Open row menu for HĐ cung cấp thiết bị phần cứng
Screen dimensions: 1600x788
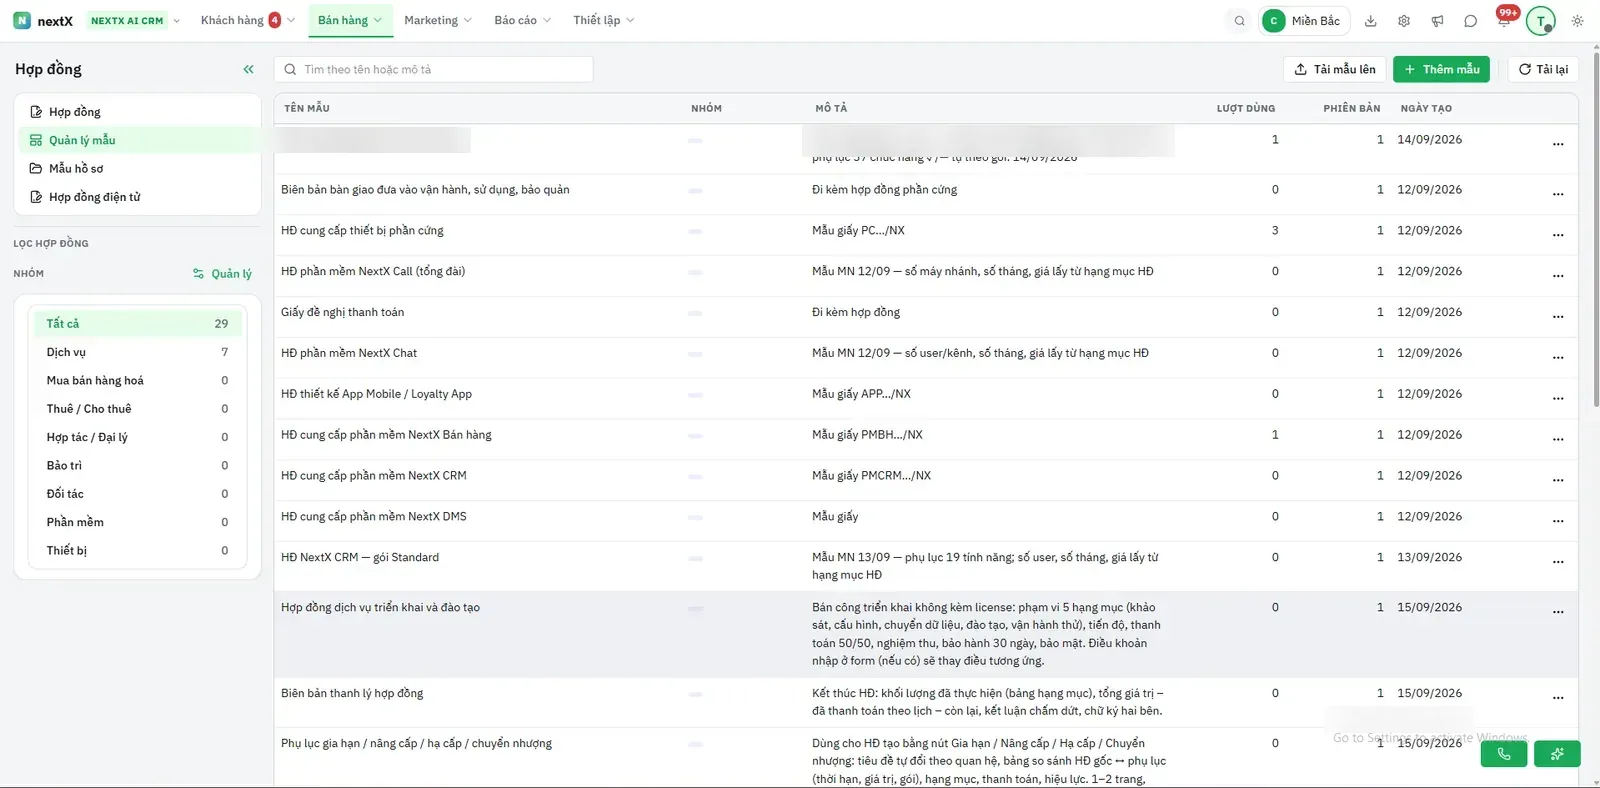pyautogui.click(x=1557, y=234)
